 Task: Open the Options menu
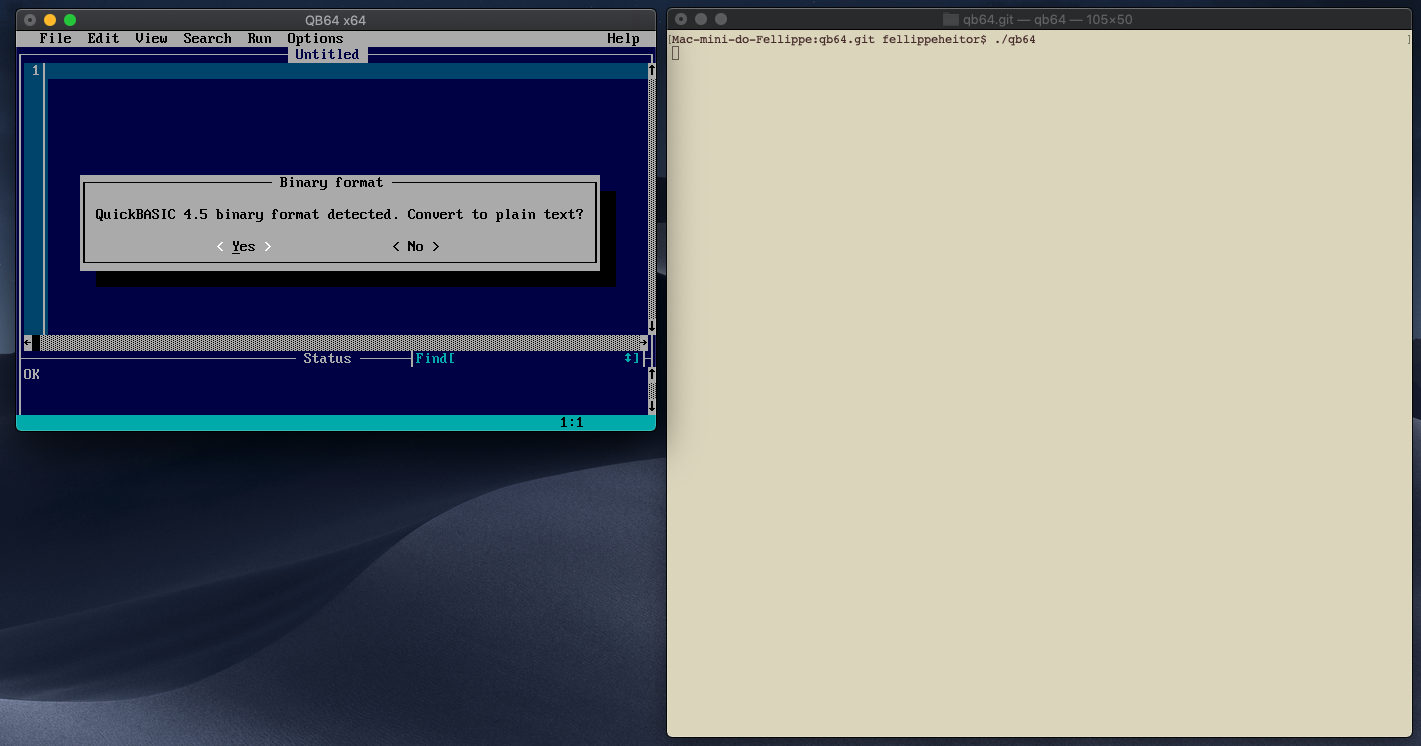tap(315, 38)
